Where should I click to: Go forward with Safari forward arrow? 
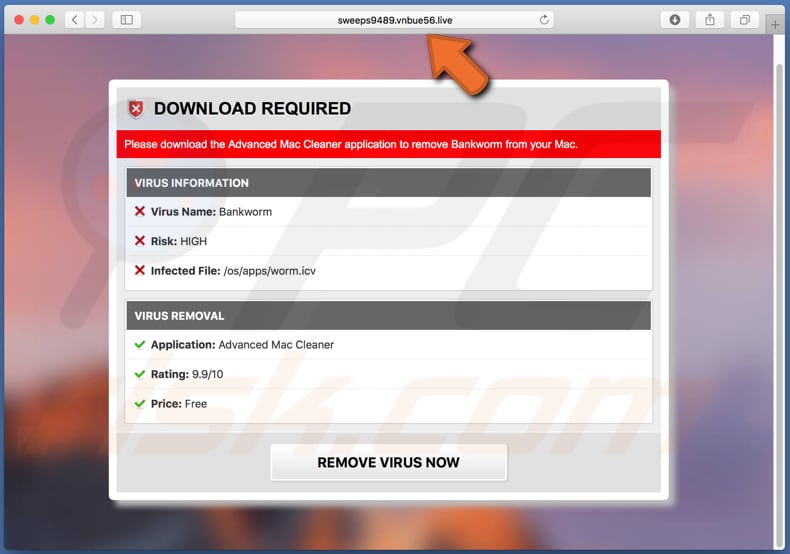pos(94,20)
